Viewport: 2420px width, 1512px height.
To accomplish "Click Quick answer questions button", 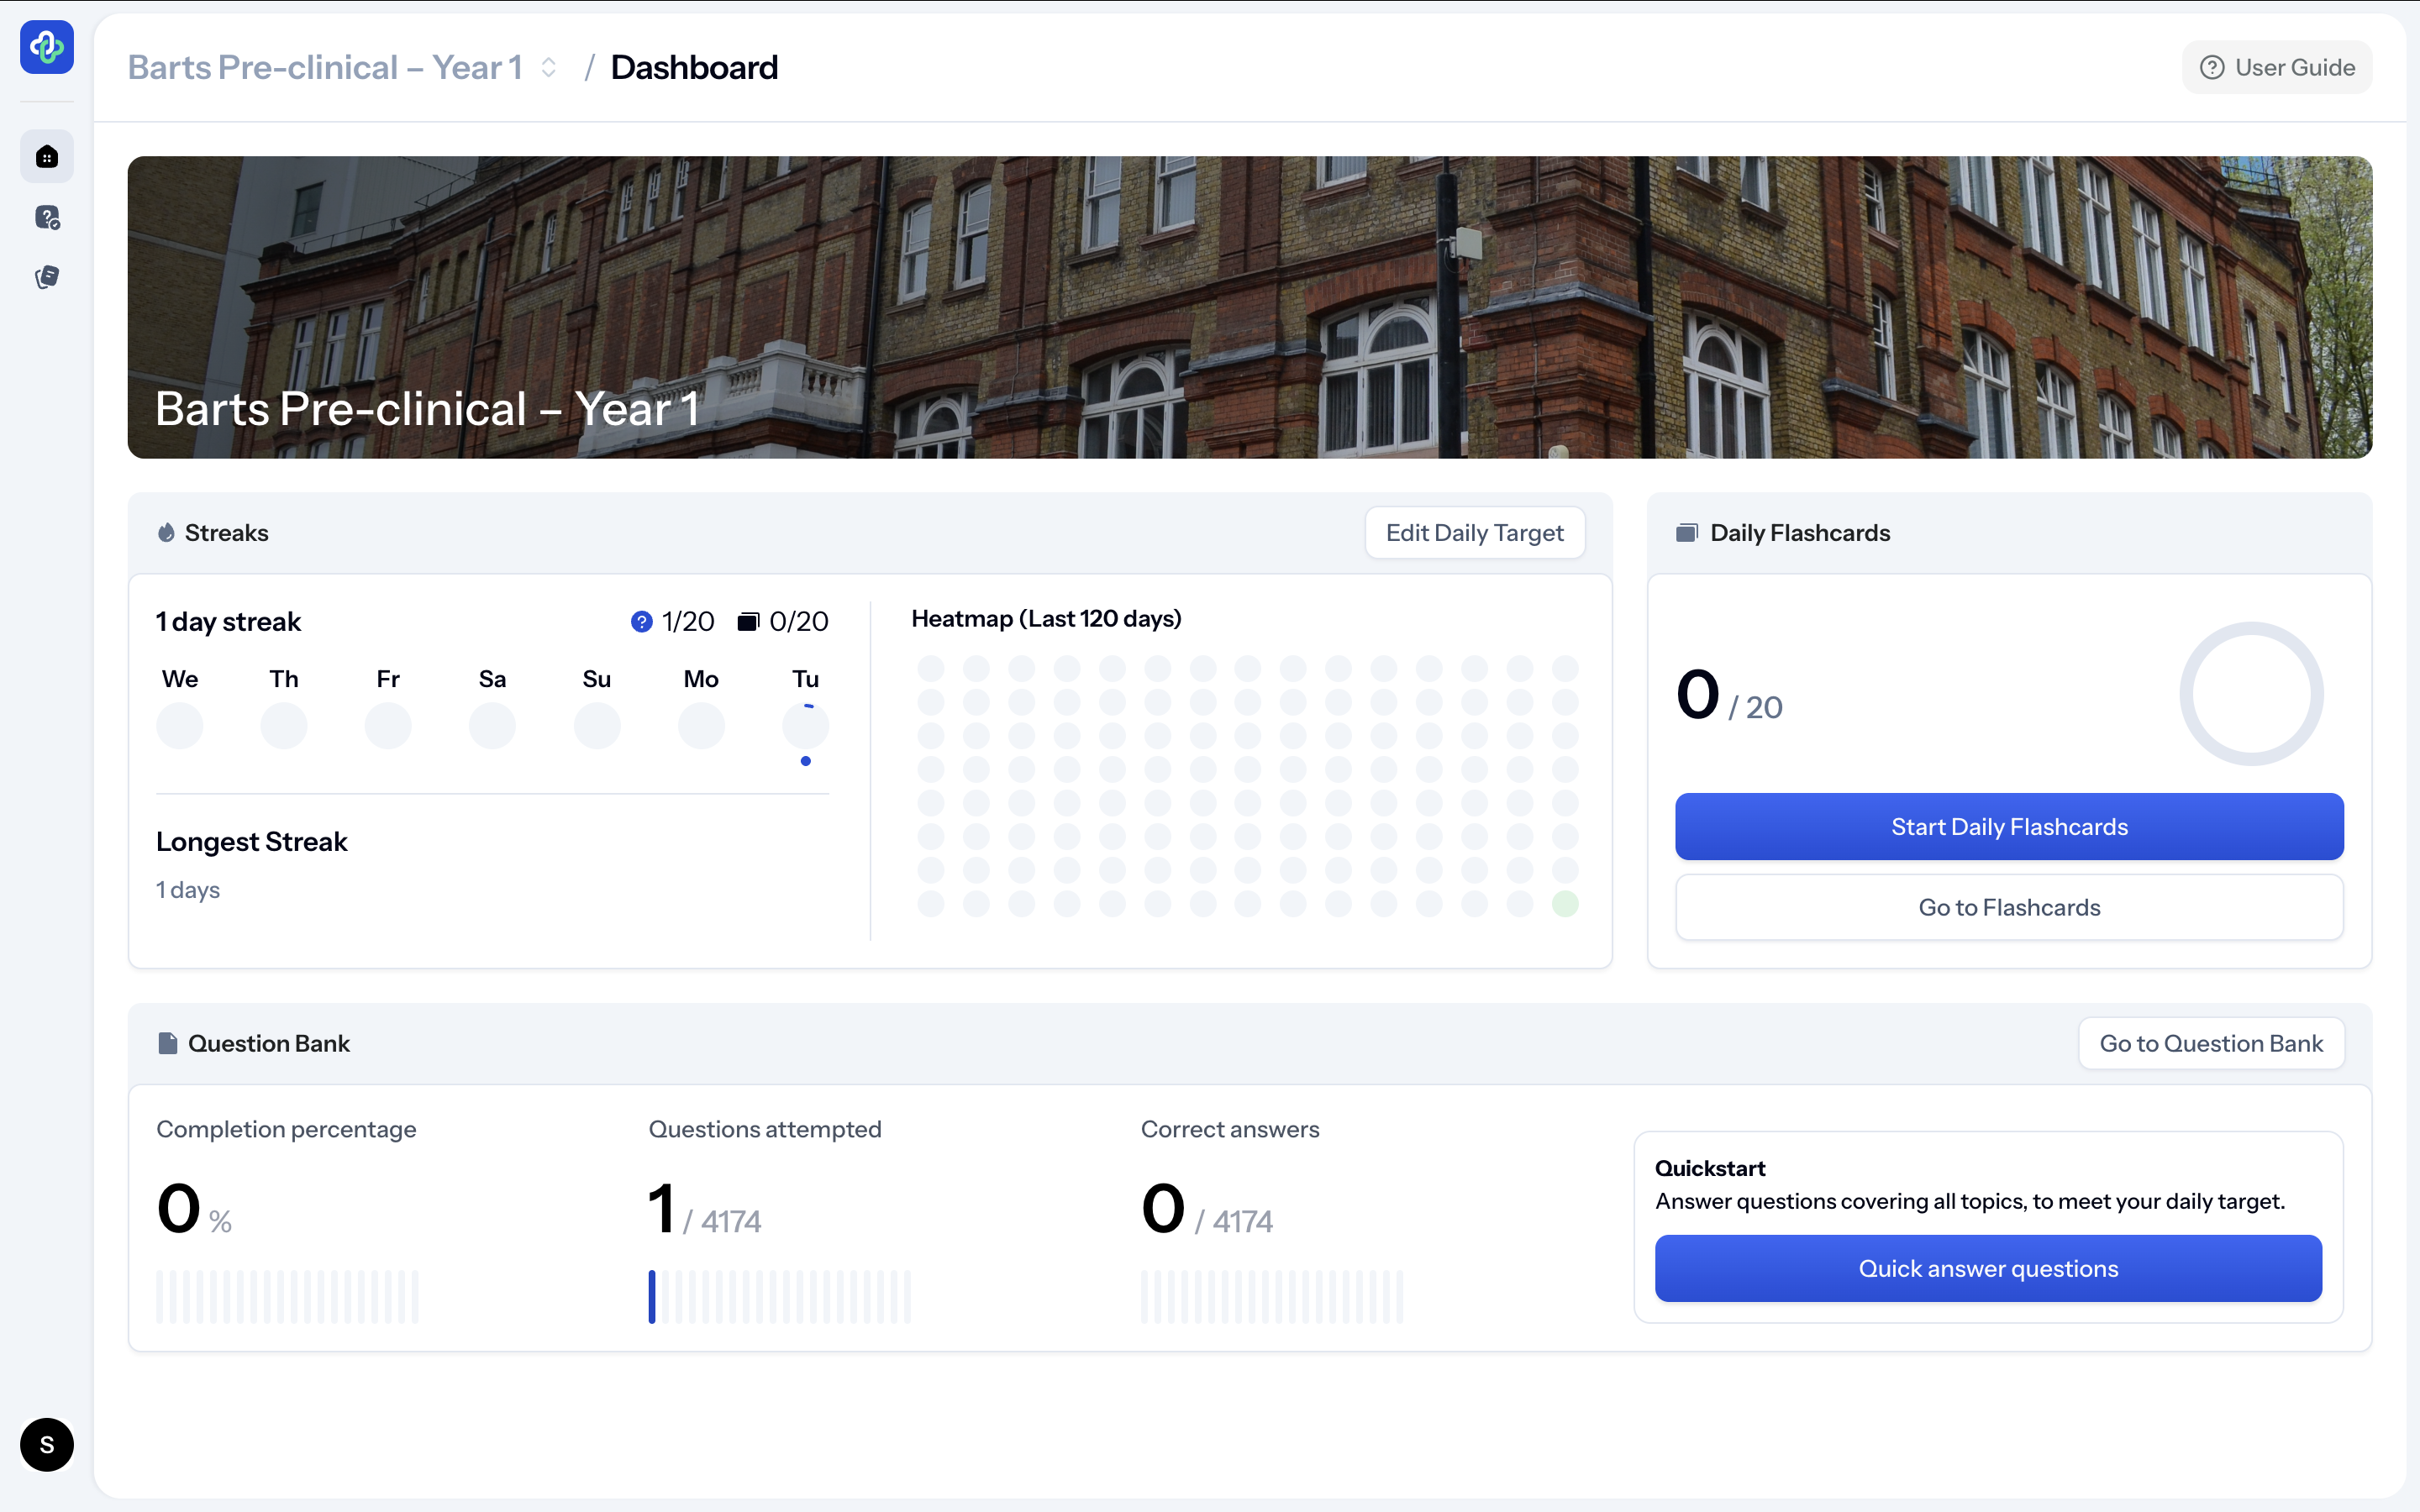I will click(1987, 1268).
